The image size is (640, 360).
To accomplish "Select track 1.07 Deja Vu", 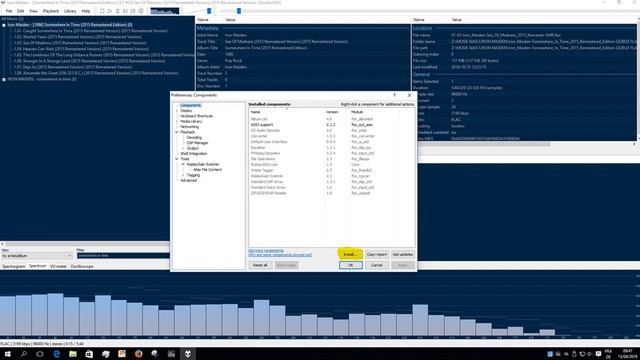I will (73, 67).
